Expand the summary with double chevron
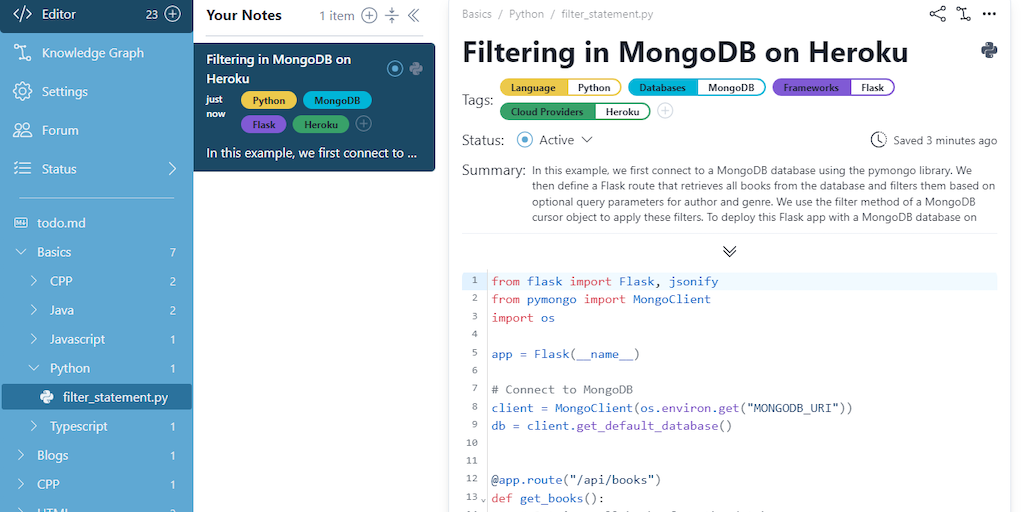The width and height of the screenshot is (1024, 512). (x=729, y=251)
